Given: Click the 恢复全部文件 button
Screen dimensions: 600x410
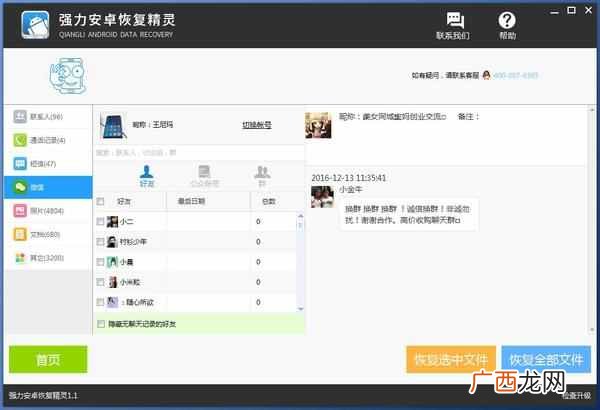Looking at the screenshot, I should coord(546,359).
